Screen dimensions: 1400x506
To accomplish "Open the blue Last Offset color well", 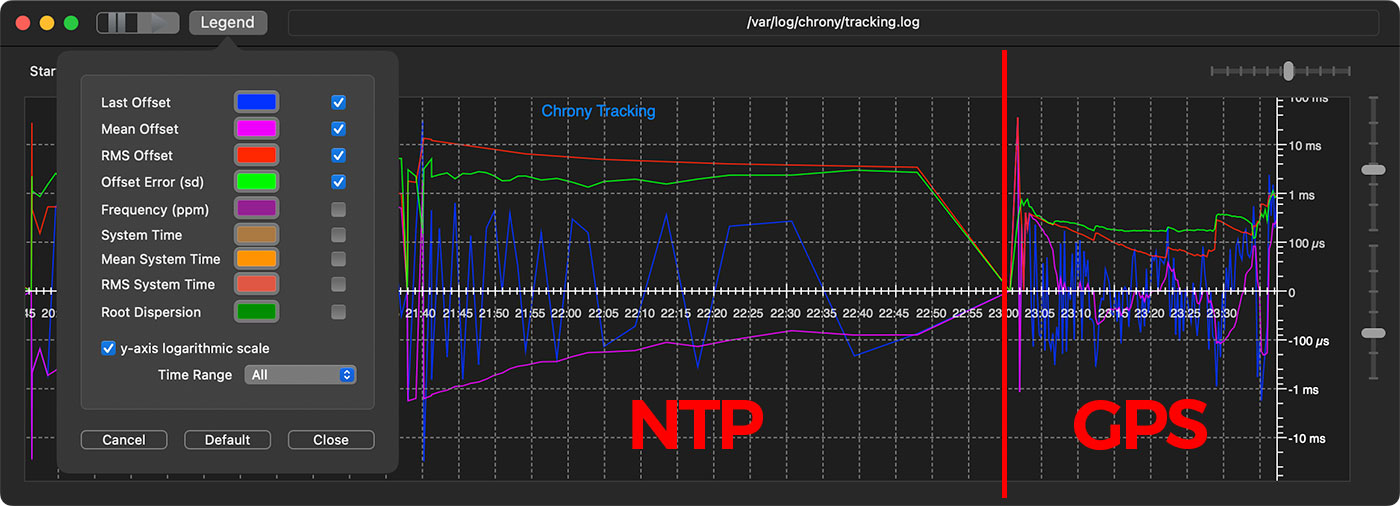I will pos(256,102).
